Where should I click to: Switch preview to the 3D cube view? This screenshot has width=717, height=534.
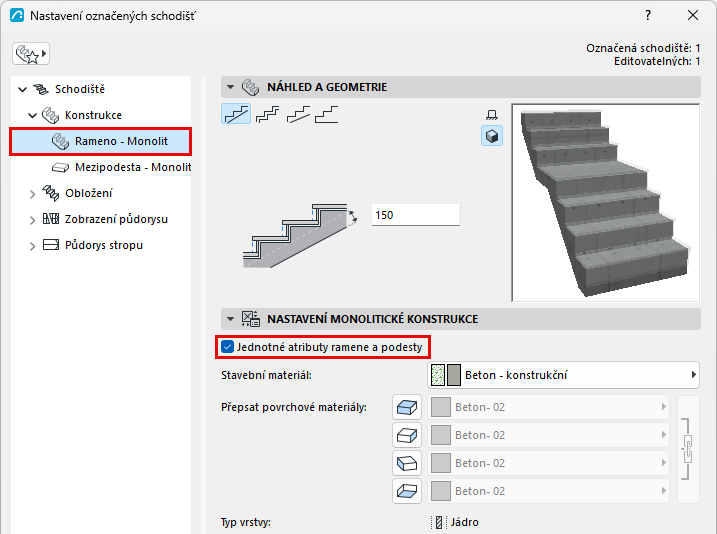[492, 136]
